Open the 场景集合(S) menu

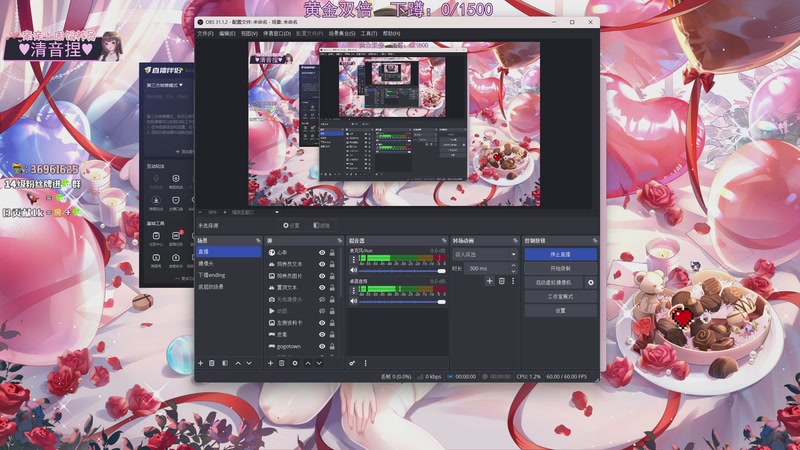click(342, 34)
